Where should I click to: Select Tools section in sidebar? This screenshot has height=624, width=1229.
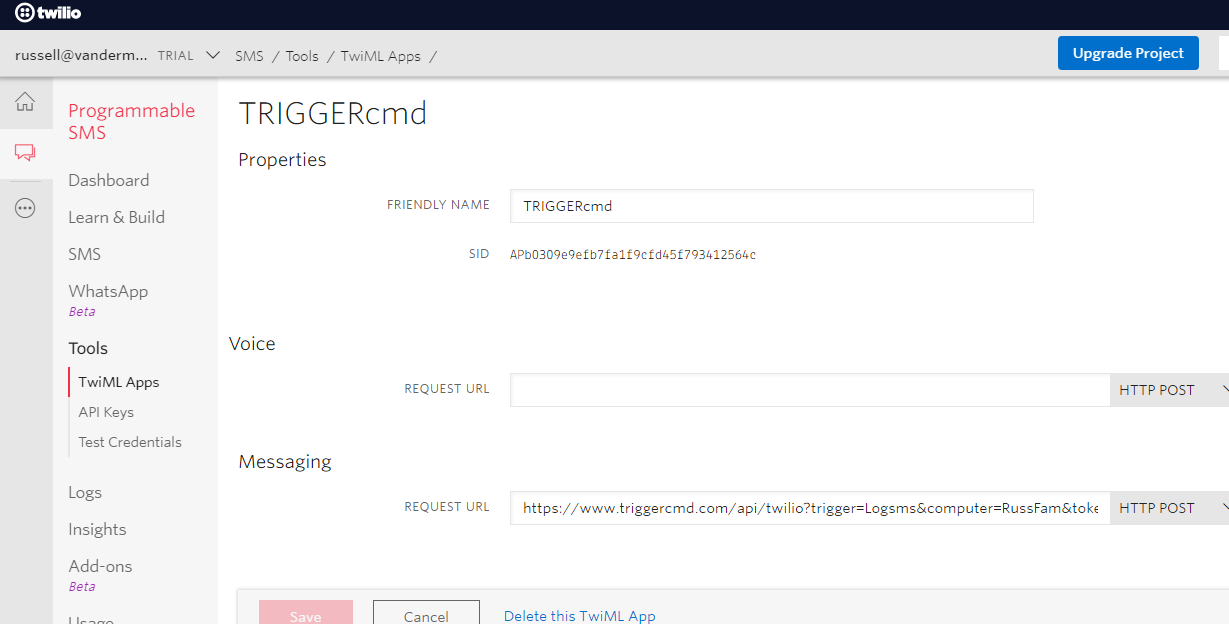click(x=88, y=348)
